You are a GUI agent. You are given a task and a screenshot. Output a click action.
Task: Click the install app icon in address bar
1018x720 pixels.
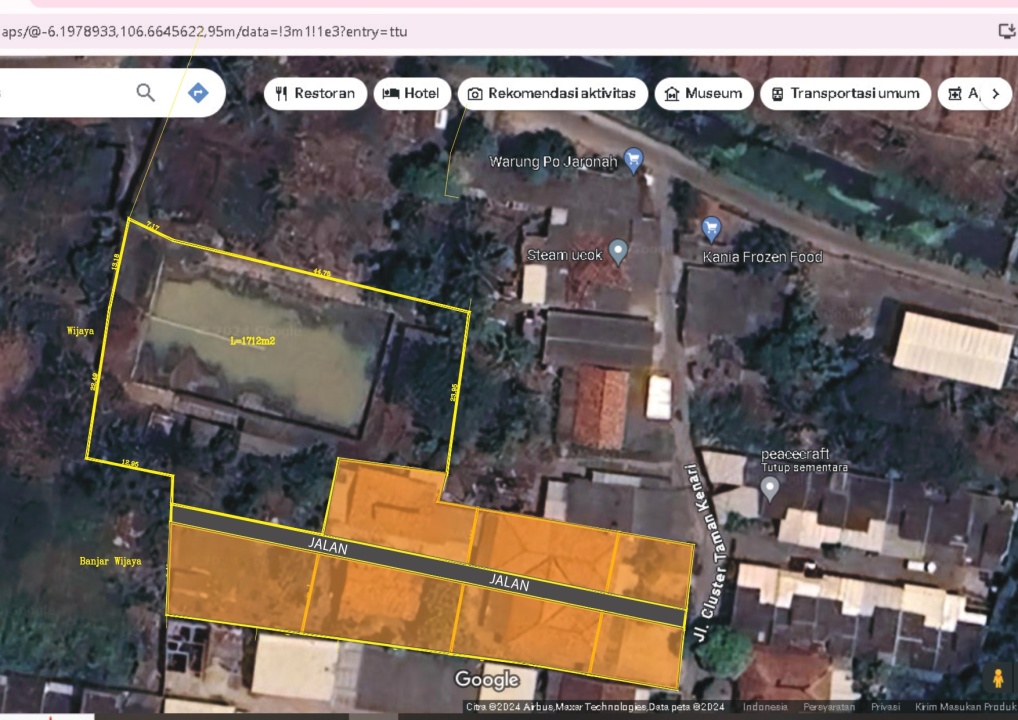(x=1006, y=31)
